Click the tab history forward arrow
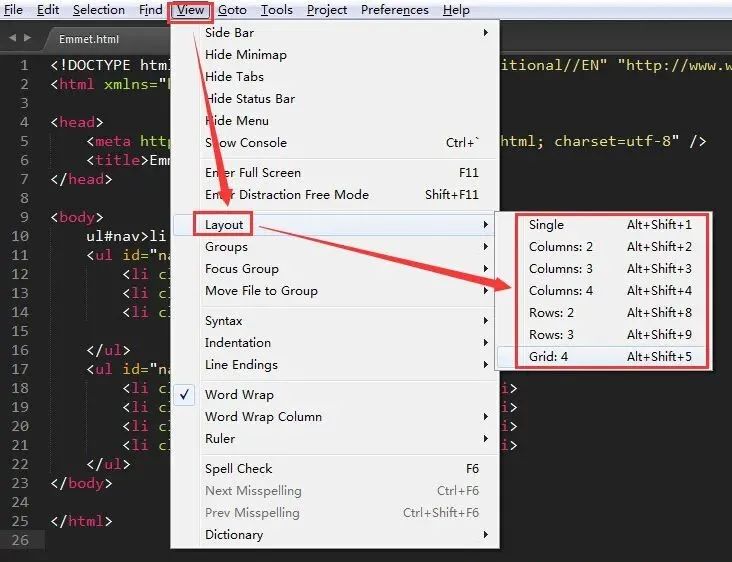The width and height of the screenshot is (732, 562). point(28,38)
